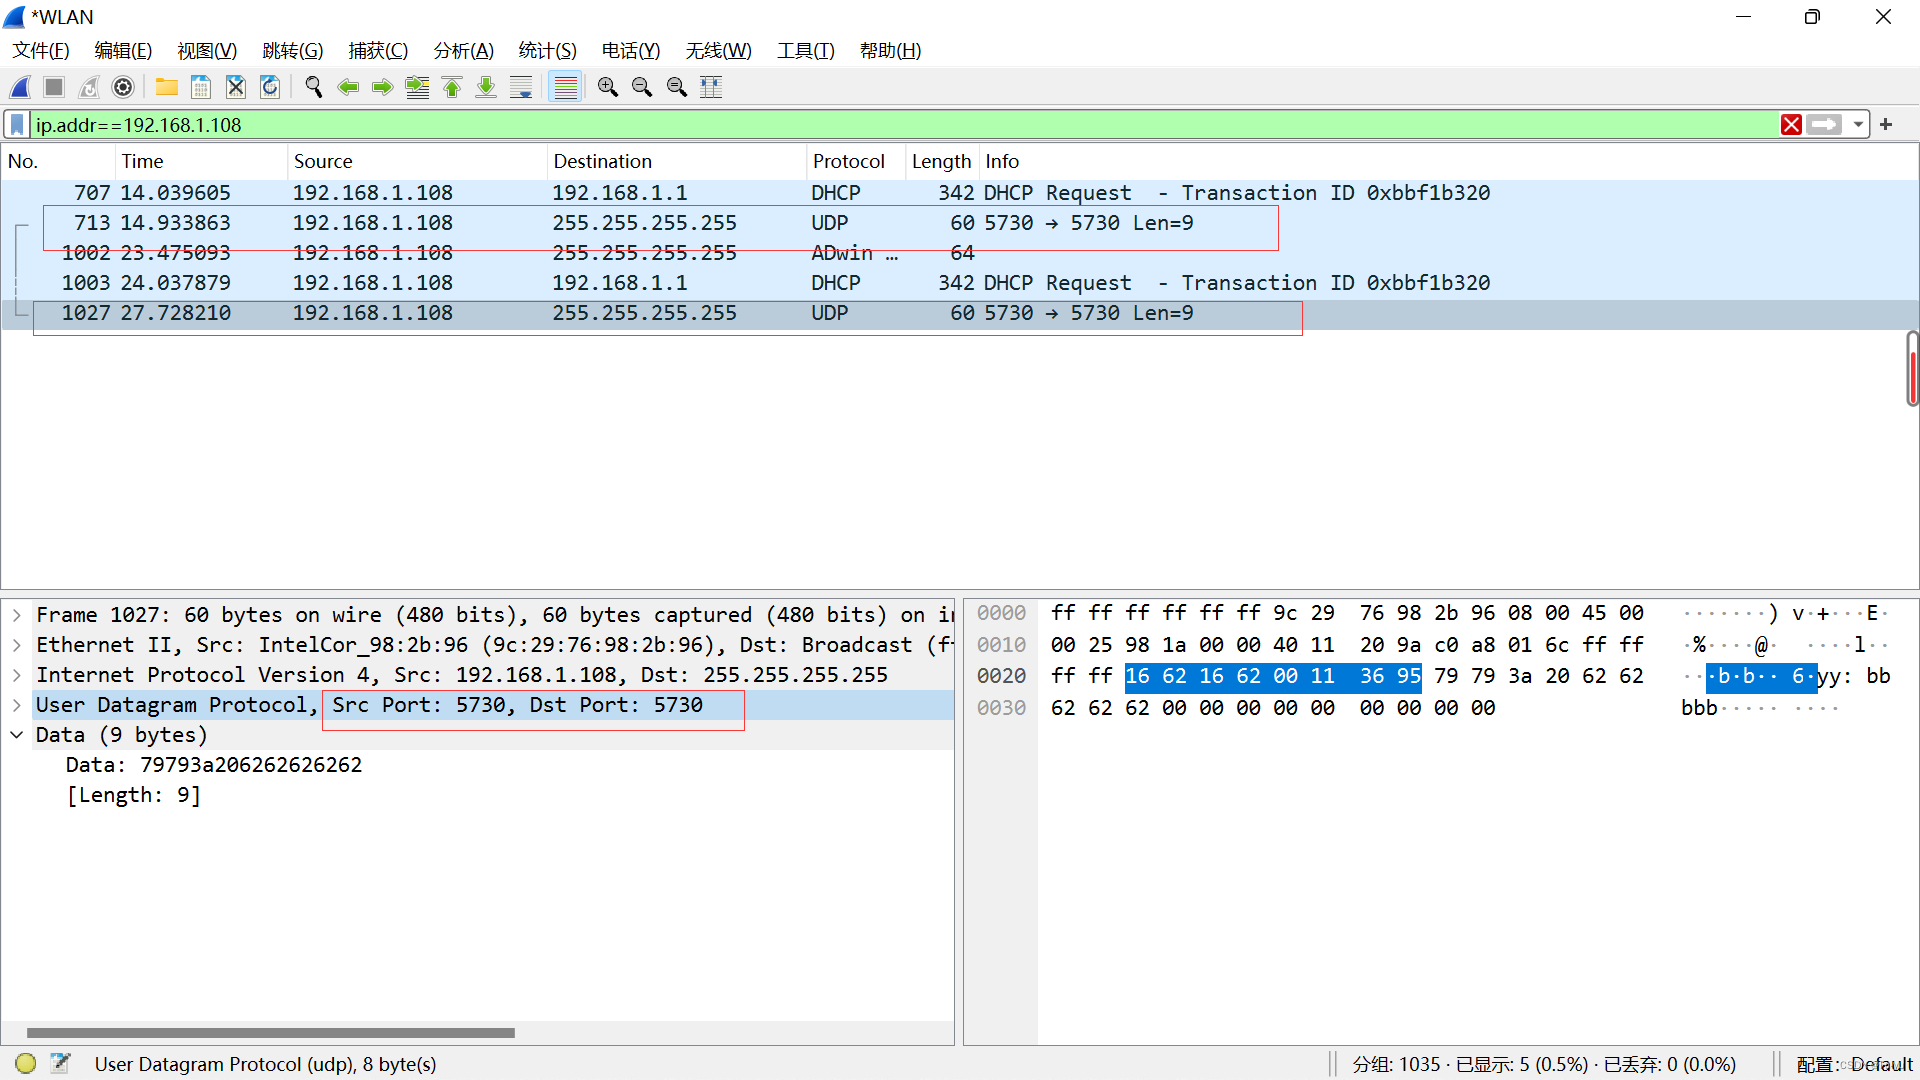Open the 分析(A) menu
The height and width of the screenshot is (1080, 1920).
point(464,51)
